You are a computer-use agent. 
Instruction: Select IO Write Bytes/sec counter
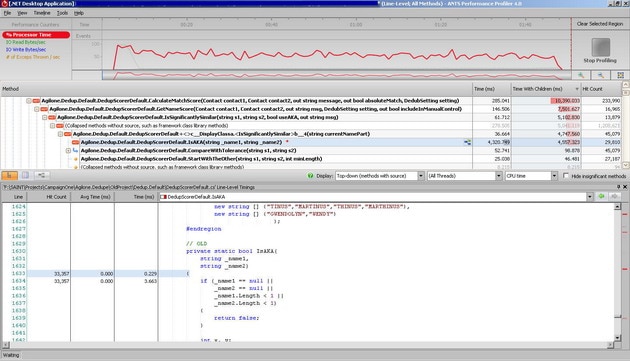click(x=26, y=49)
